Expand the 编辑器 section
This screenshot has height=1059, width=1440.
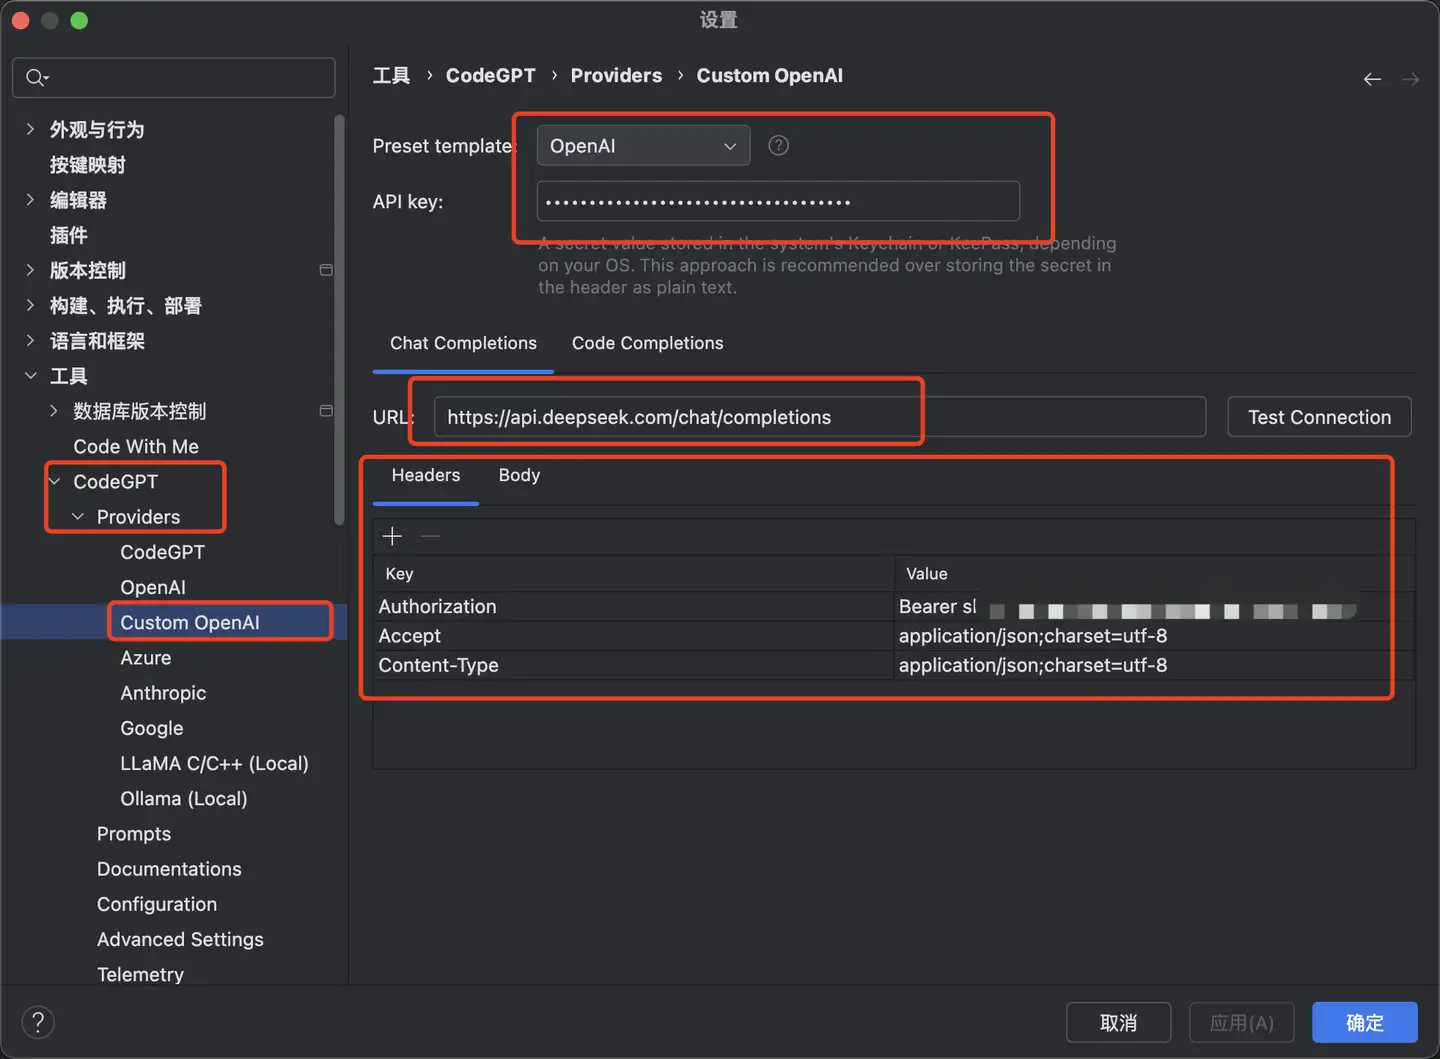point(30,200)
